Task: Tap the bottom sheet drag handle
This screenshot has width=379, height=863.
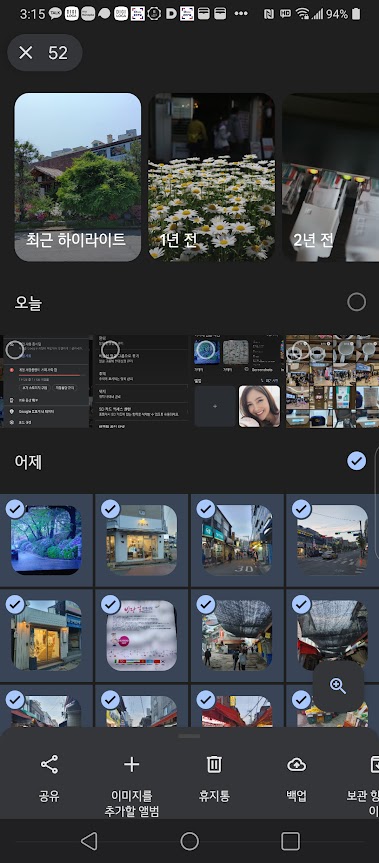Action: (190, 736)
